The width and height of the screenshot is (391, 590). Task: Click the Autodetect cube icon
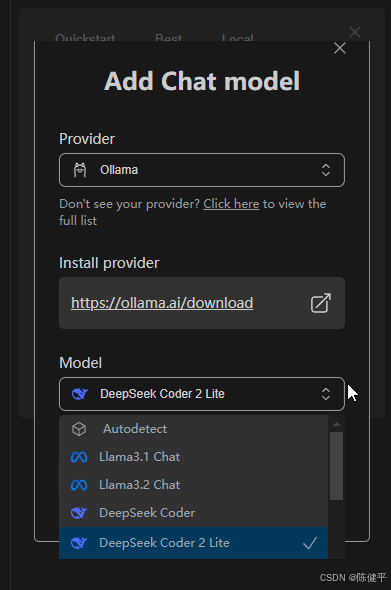(79, 429)
